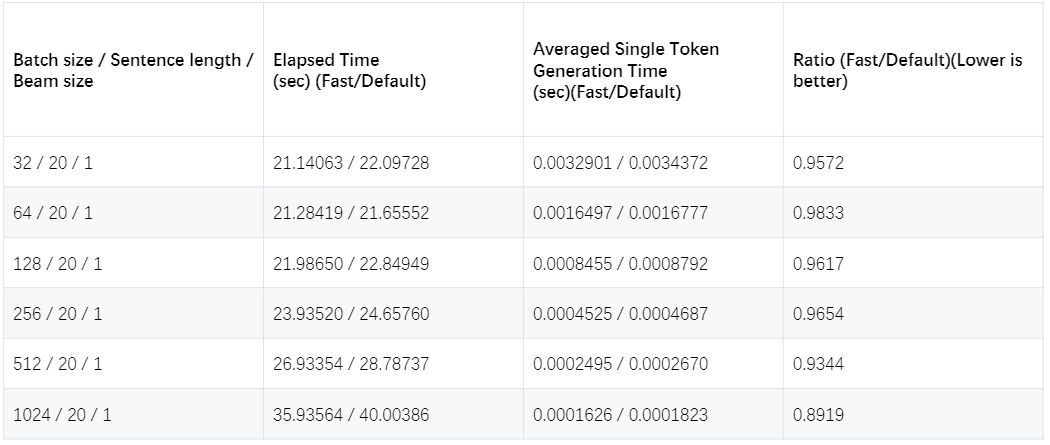Click the ratio value 0.9833
This screenshot has width=1050, height=445.
[x=818, y=213]
